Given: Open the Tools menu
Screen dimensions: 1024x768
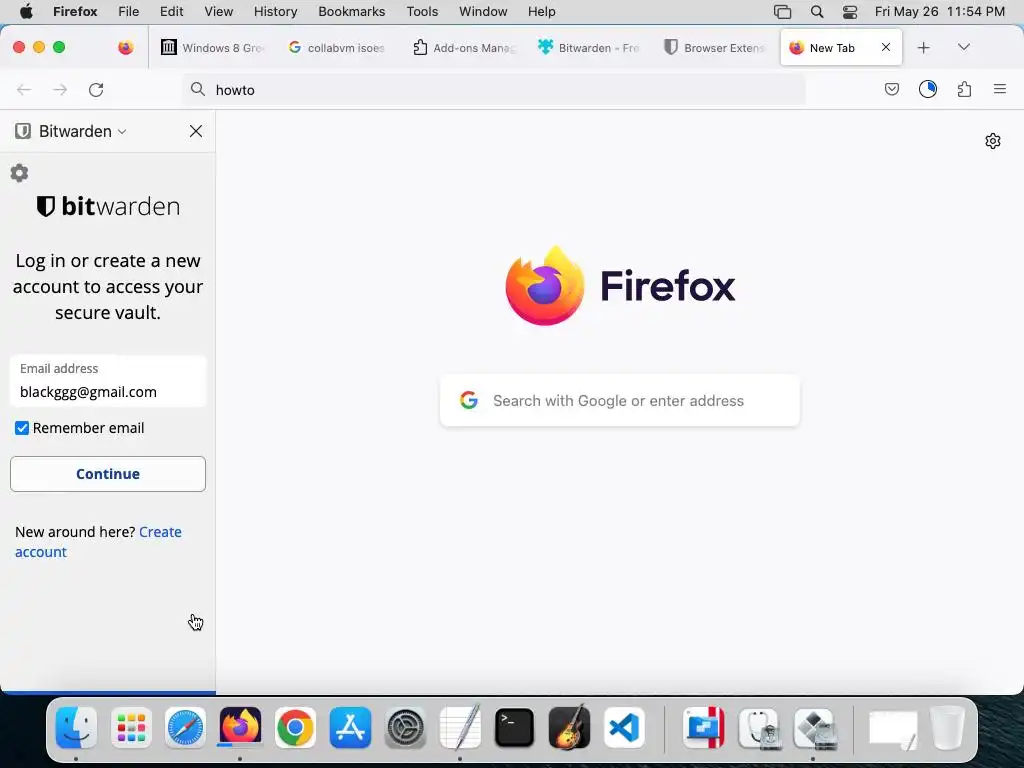Looking at the screenshot, I should (423, 12).
